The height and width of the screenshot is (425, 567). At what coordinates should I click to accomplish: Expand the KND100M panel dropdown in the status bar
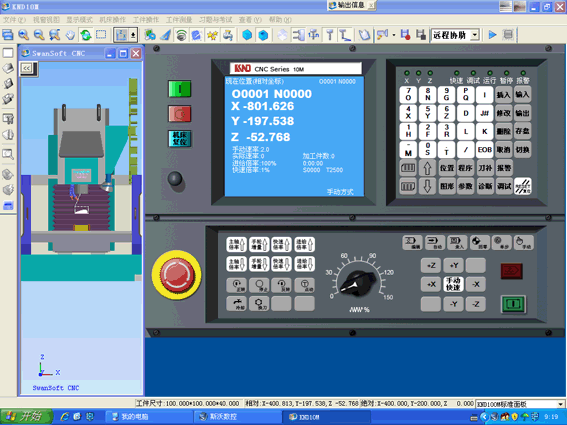[x=520, y=404]
